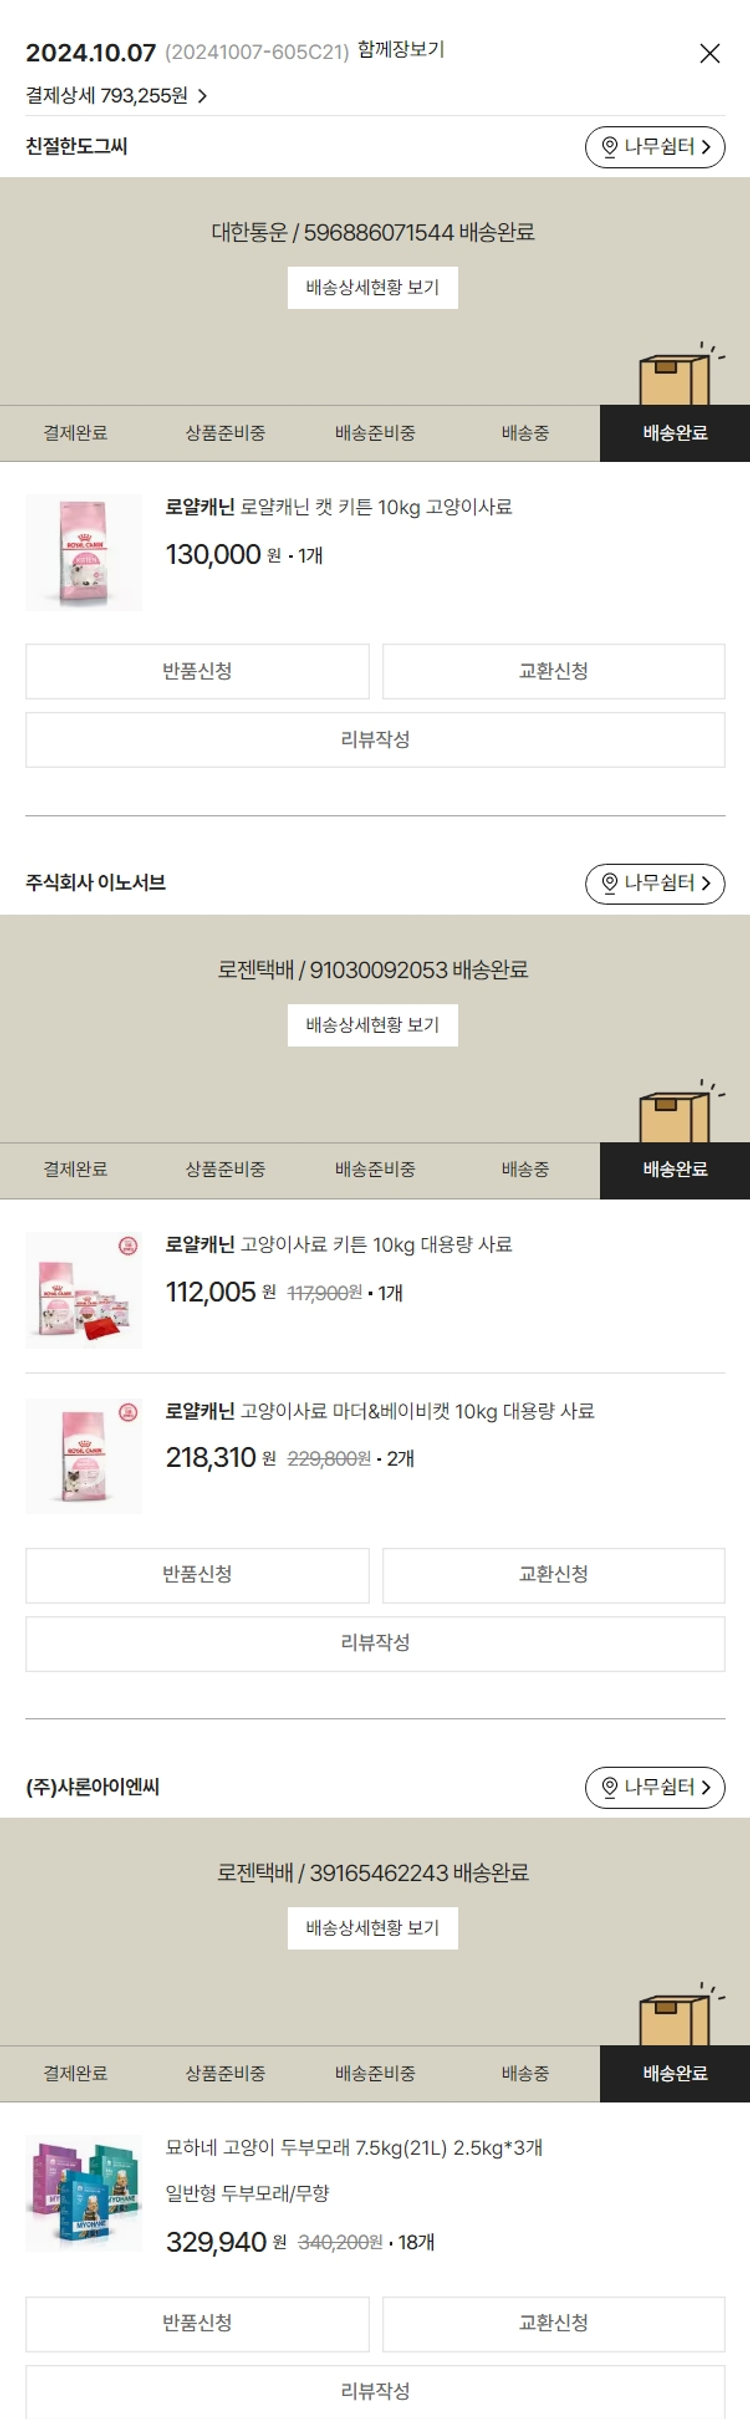This screenshot has height=2419, width=750.
Task: Open 마더&베이비캣 10kg product thumbnail
Action: [x=84, y=1456]
